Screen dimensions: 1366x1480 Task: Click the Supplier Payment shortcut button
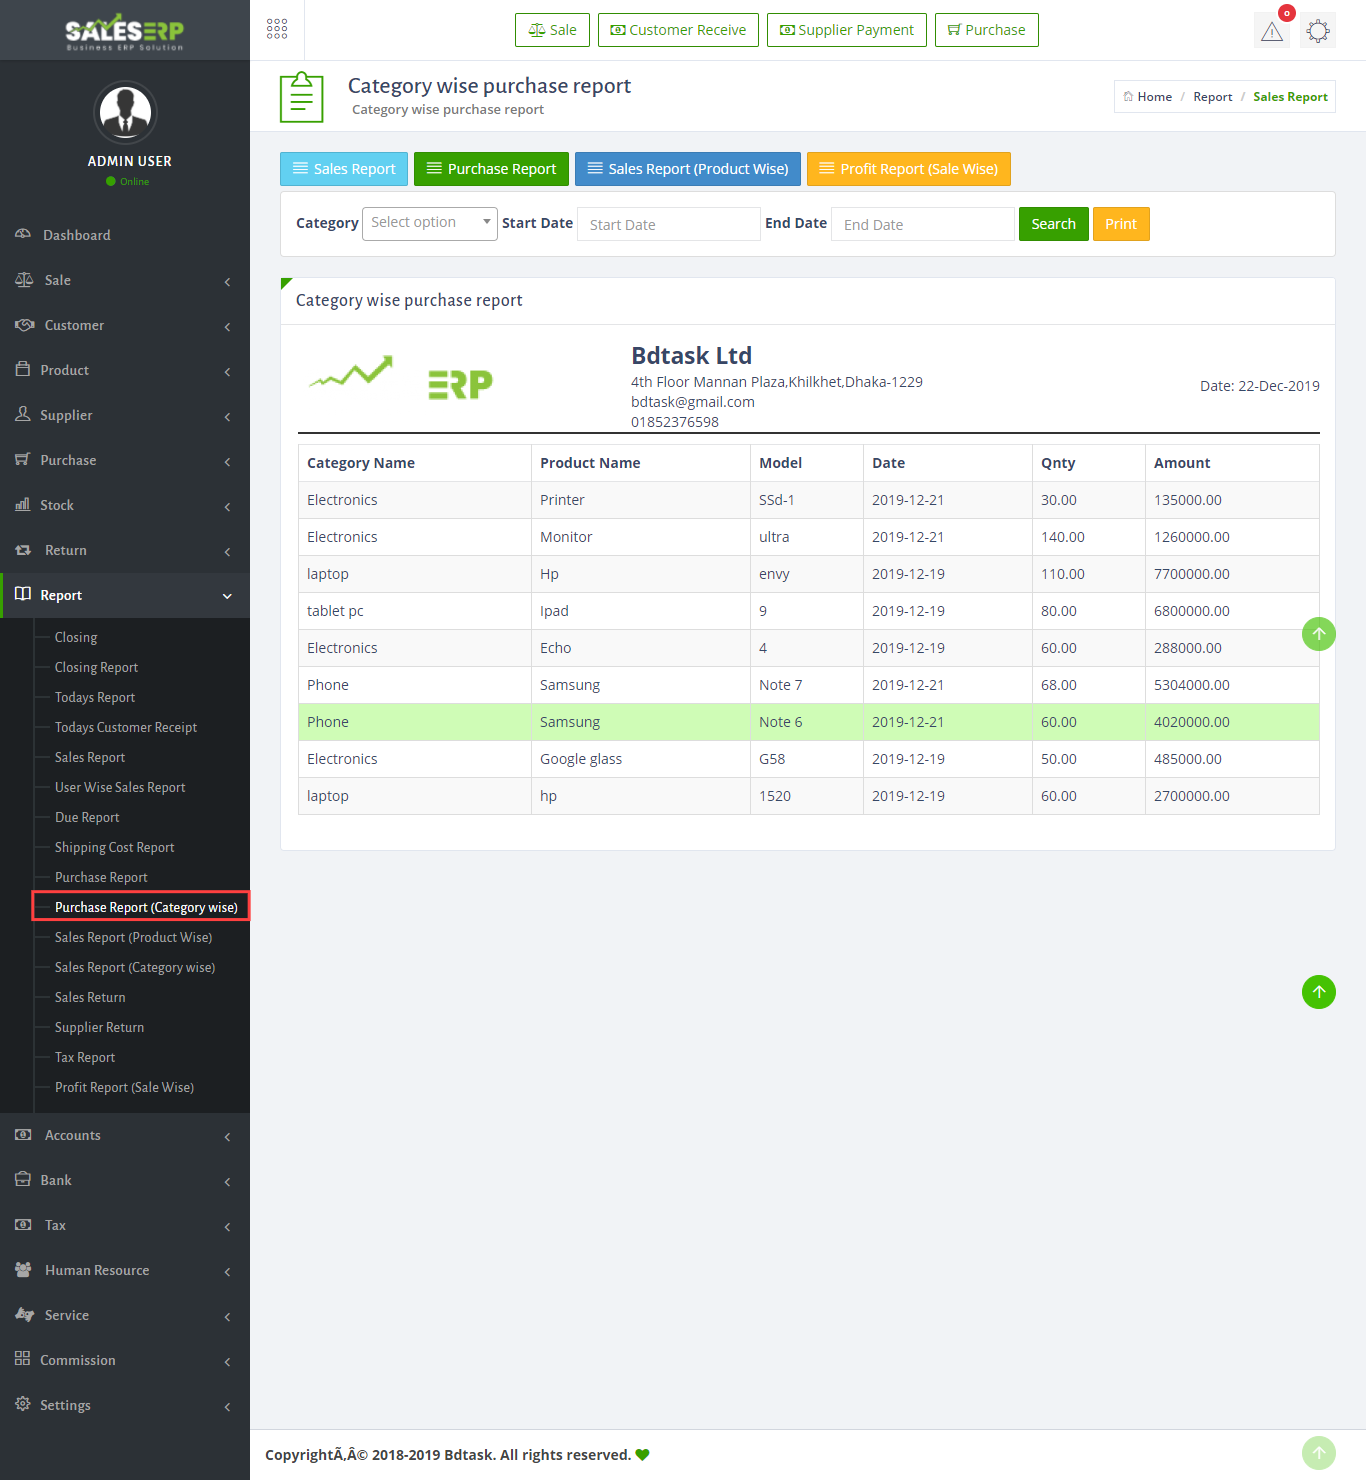click(846, 30)
